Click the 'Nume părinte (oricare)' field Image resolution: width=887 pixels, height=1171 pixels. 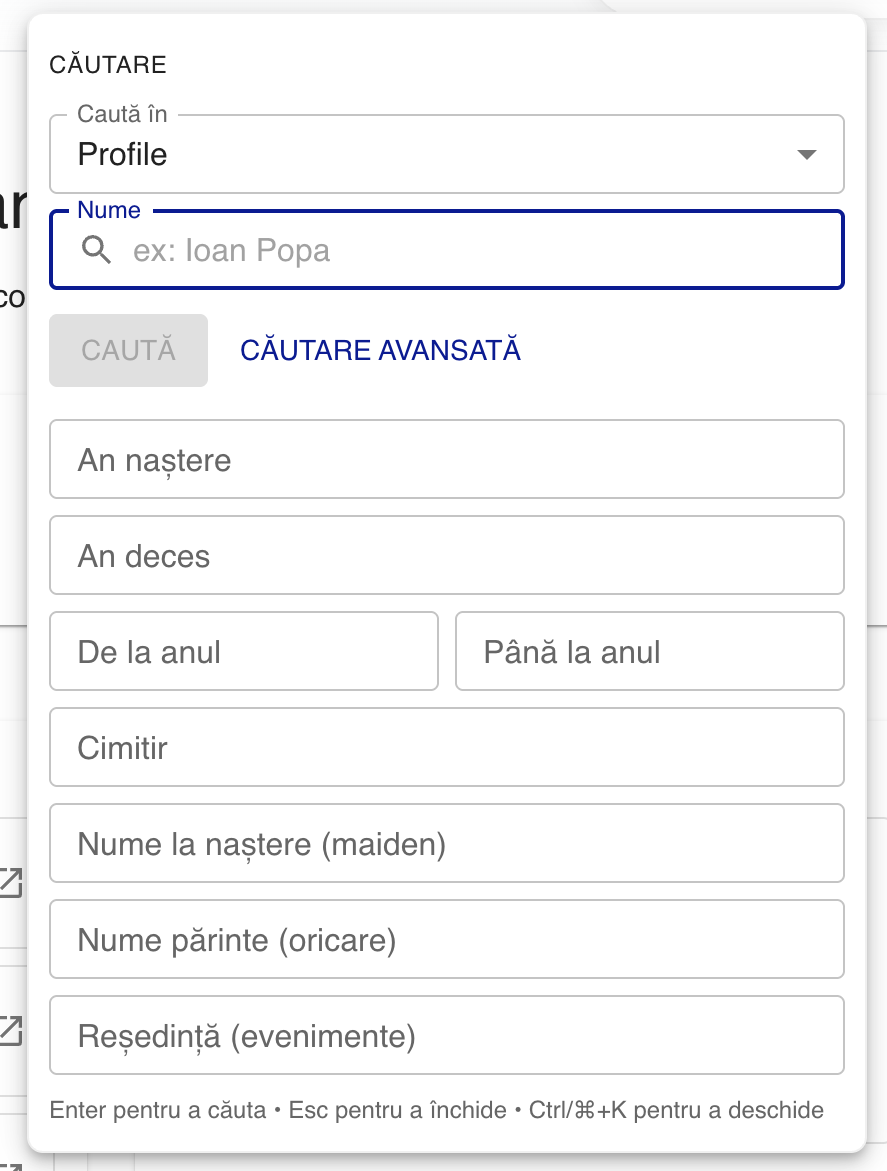click(446, 939)
